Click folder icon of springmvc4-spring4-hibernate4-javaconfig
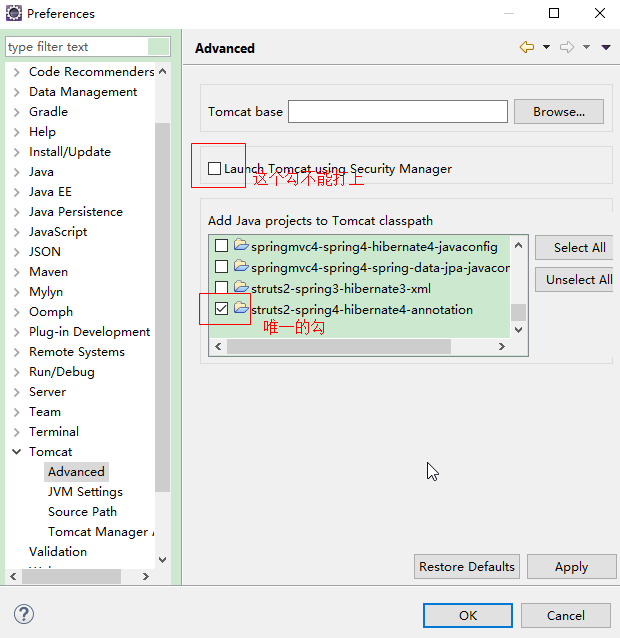The image size is (620, 638). pos(241,245)
